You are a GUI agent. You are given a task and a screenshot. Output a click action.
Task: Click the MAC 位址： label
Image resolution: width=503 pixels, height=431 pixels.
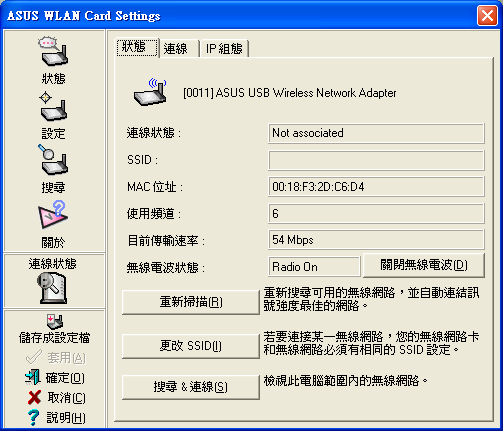(x=155, y=187)
